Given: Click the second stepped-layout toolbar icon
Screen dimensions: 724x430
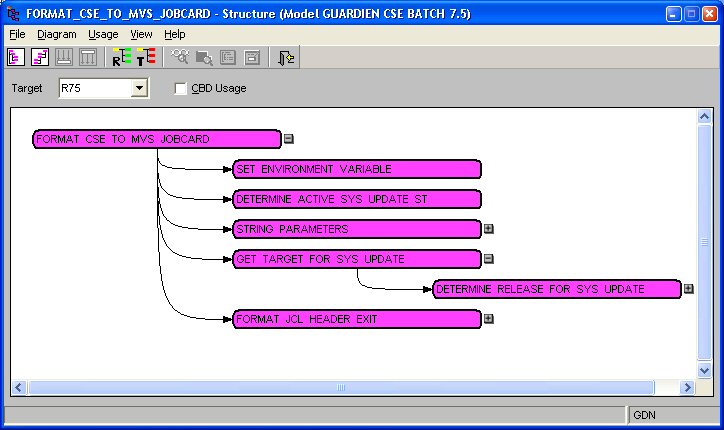Looking at the screenshot, I should click(x=40, y=58).
